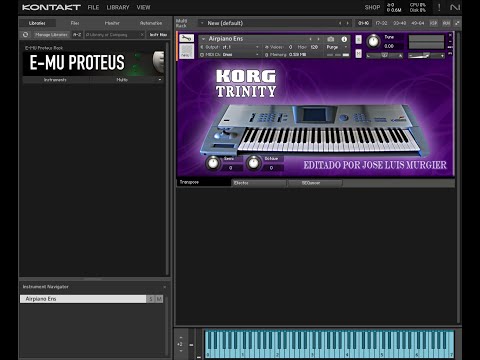Toggle the KSP multi script button
Viewport: 480px width, 360px height.
coord(433,23)
